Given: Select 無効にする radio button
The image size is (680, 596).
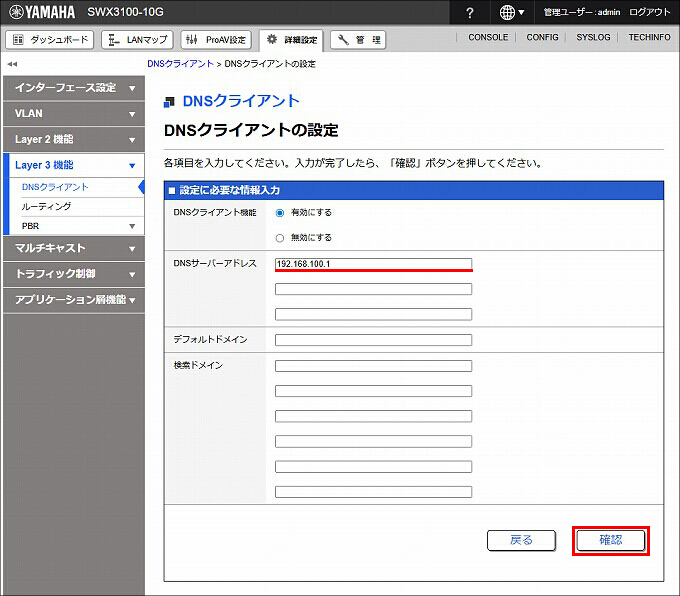Looking at the screenshot, I should (280, 238).
